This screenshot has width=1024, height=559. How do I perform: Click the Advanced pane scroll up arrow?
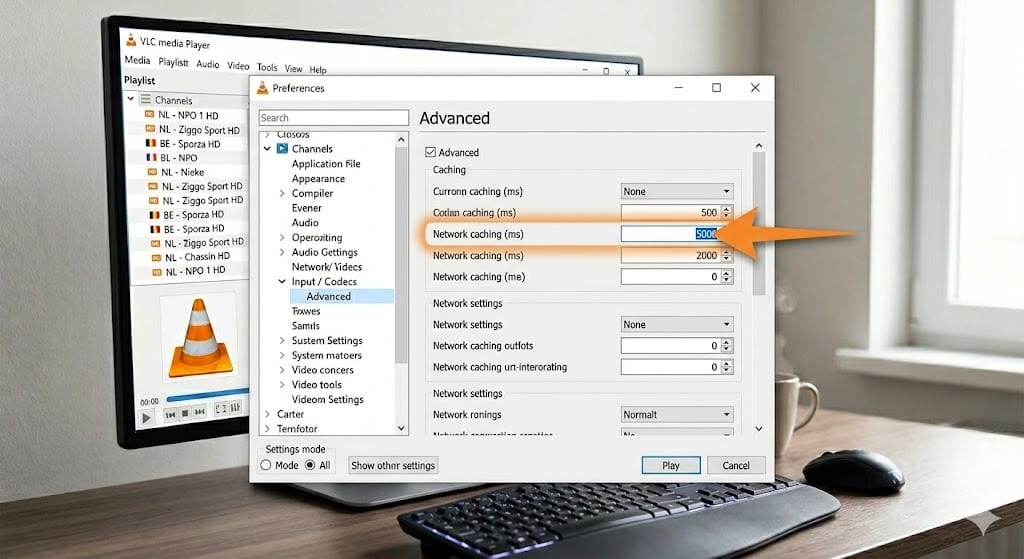(759, 145)
